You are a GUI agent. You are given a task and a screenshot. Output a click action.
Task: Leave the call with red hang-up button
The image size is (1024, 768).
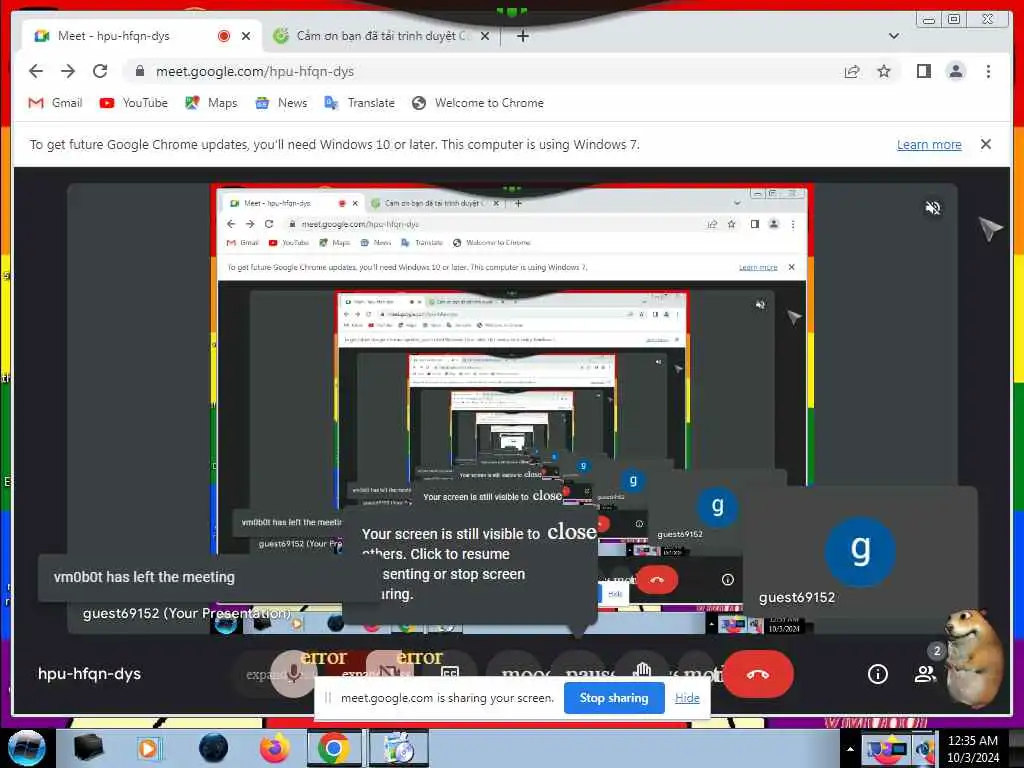[758, 674]
